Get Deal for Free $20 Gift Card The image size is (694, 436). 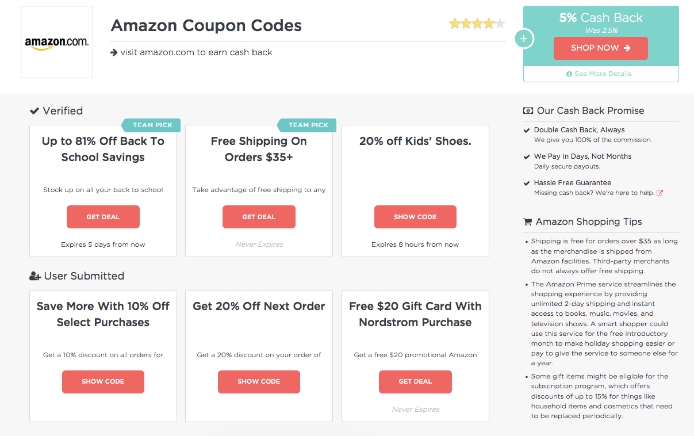[x=415, y=382]
